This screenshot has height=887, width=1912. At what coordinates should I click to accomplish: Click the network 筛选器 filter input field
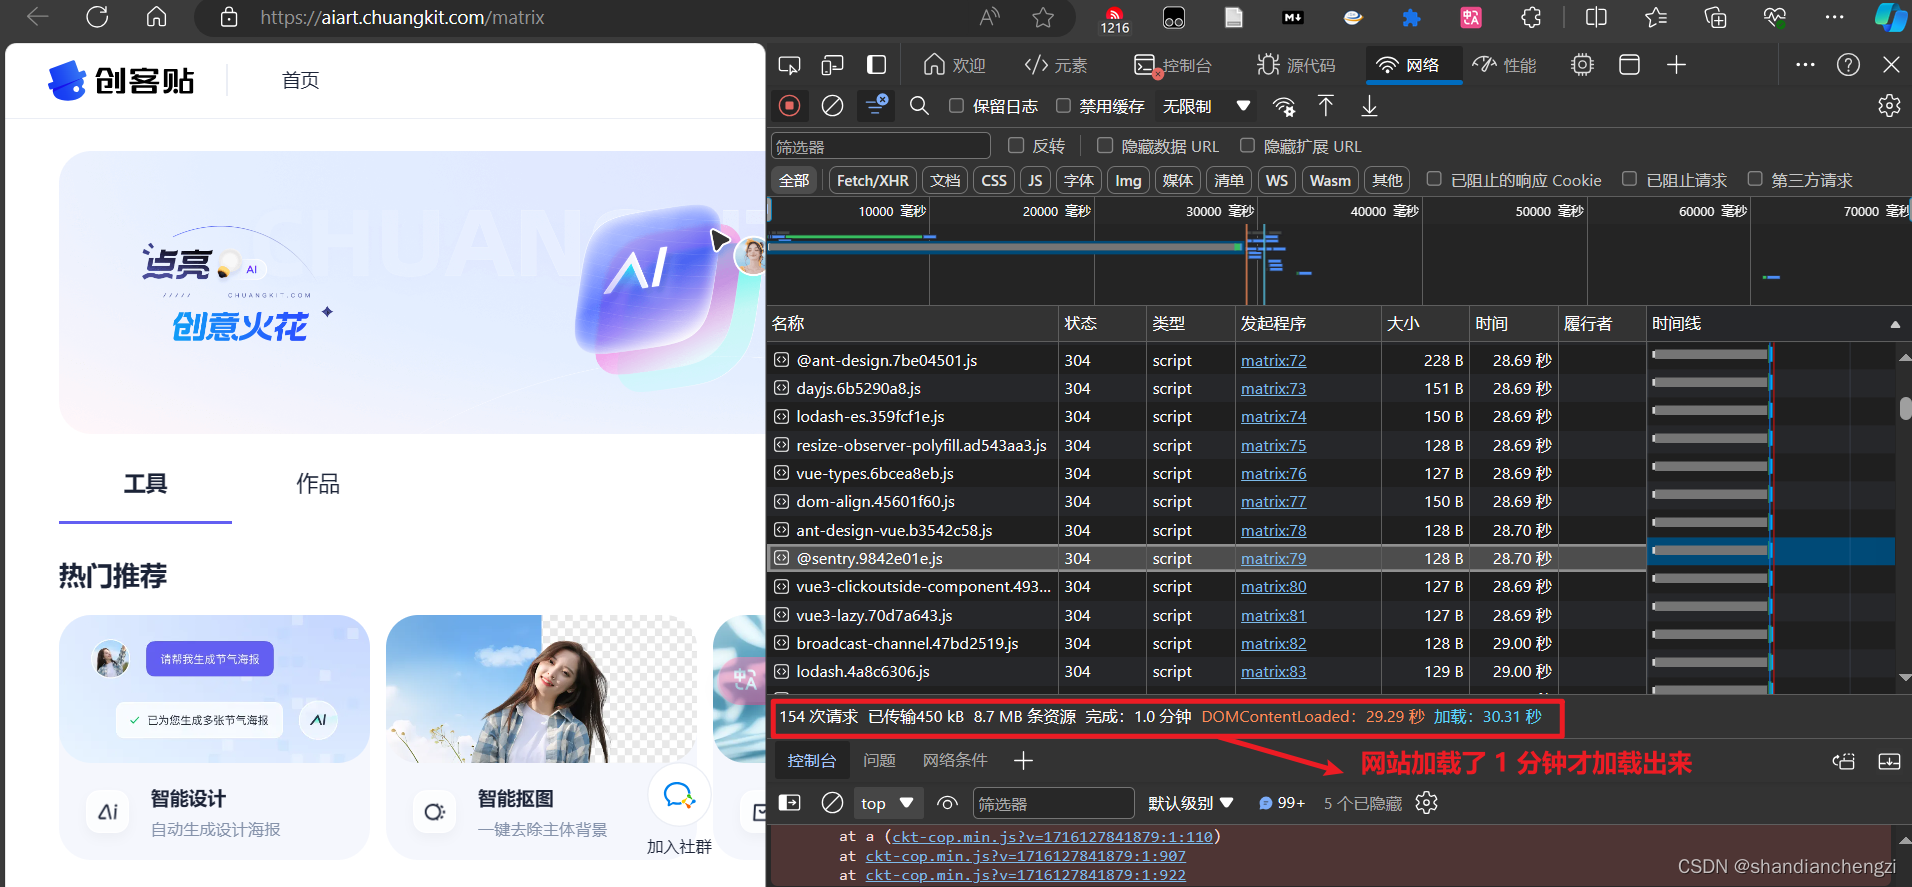(880, 146)
